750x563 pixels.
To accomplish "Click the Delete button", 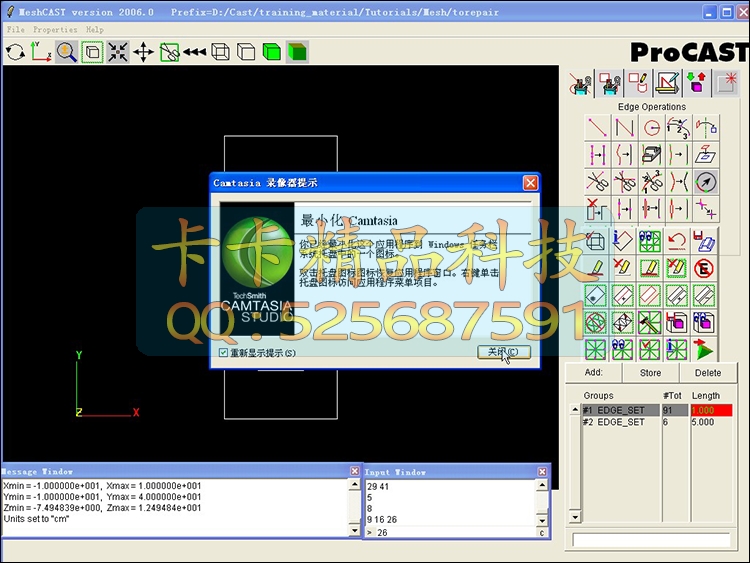I will pos(708,373).
